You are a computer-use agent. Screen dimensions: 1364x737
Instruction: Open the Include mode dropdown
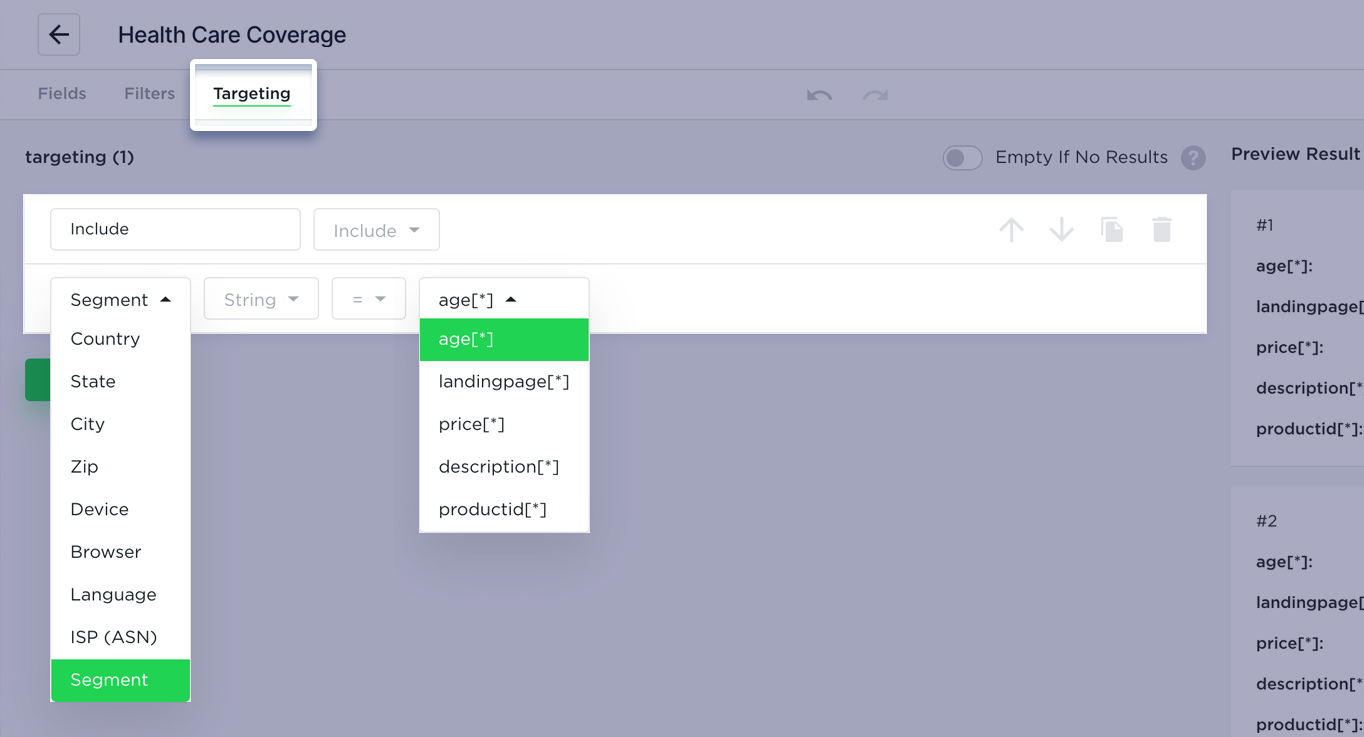pyautogui.click(x=376, y=230)
